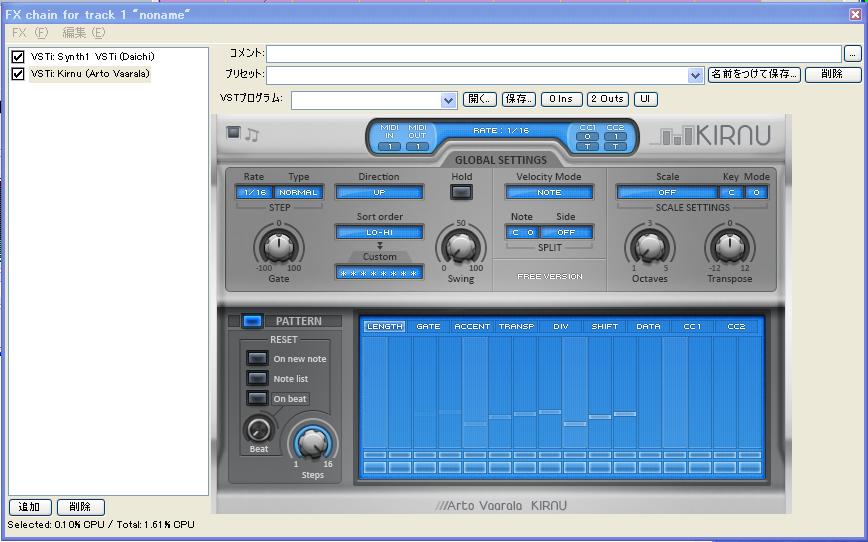Click the small square icon beside the music note
The height and width of the screenshot is (542, 868).
click(x=234, y=132)
